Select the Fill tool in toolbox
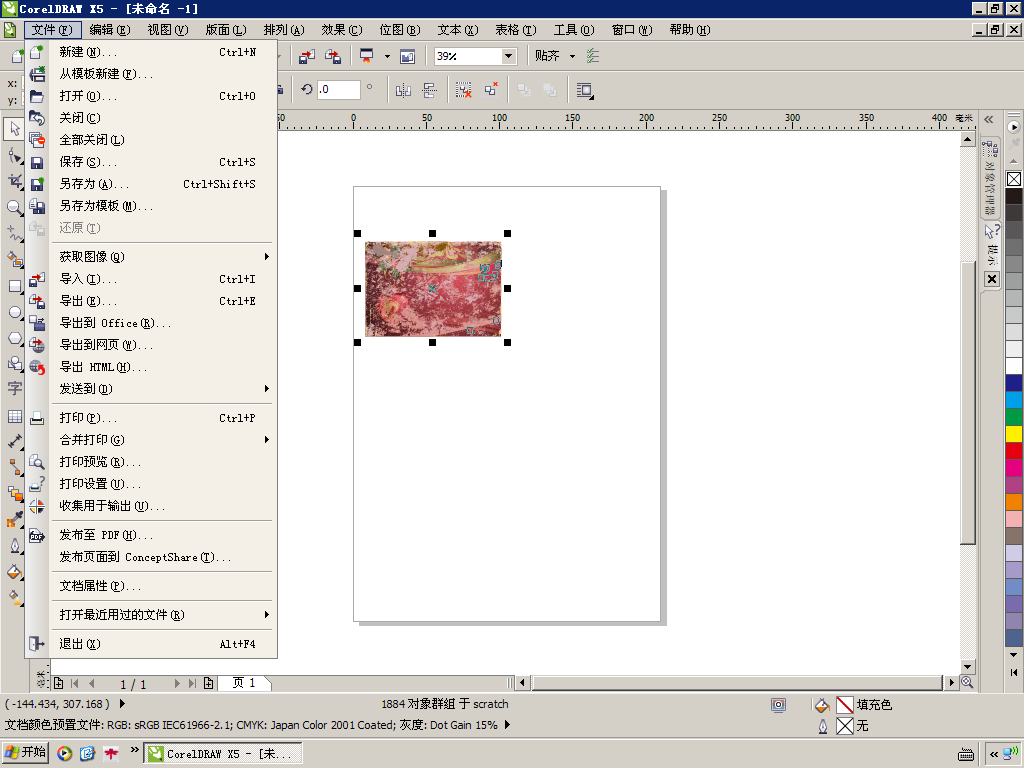1024x768 pixels. click(x=14, y=572)
